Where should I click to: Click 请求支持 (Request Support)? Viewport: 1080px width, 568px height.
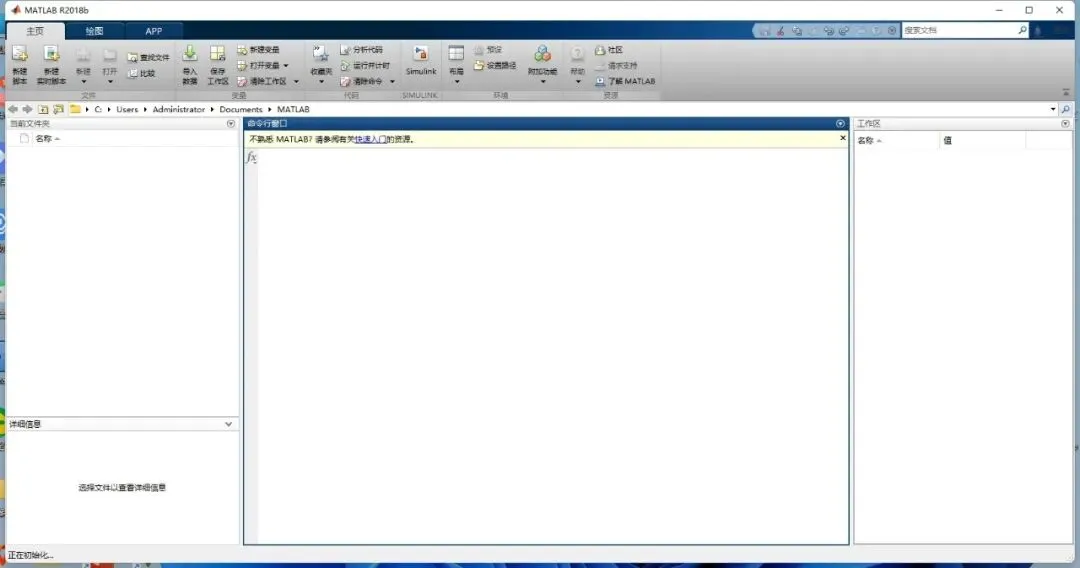point(616,65)
